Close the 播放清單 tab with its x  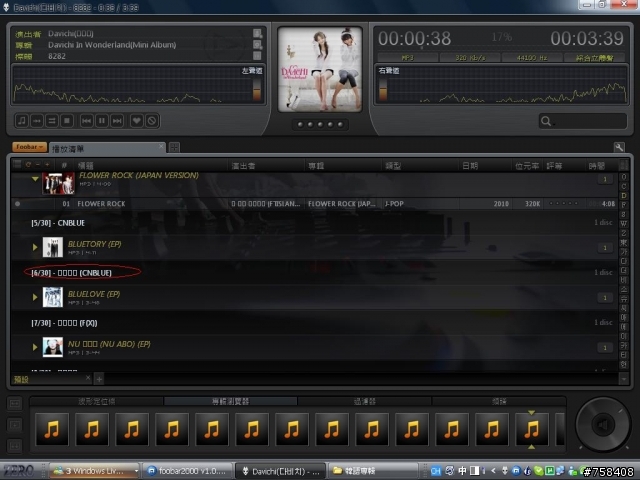click(x=161, y=146)
